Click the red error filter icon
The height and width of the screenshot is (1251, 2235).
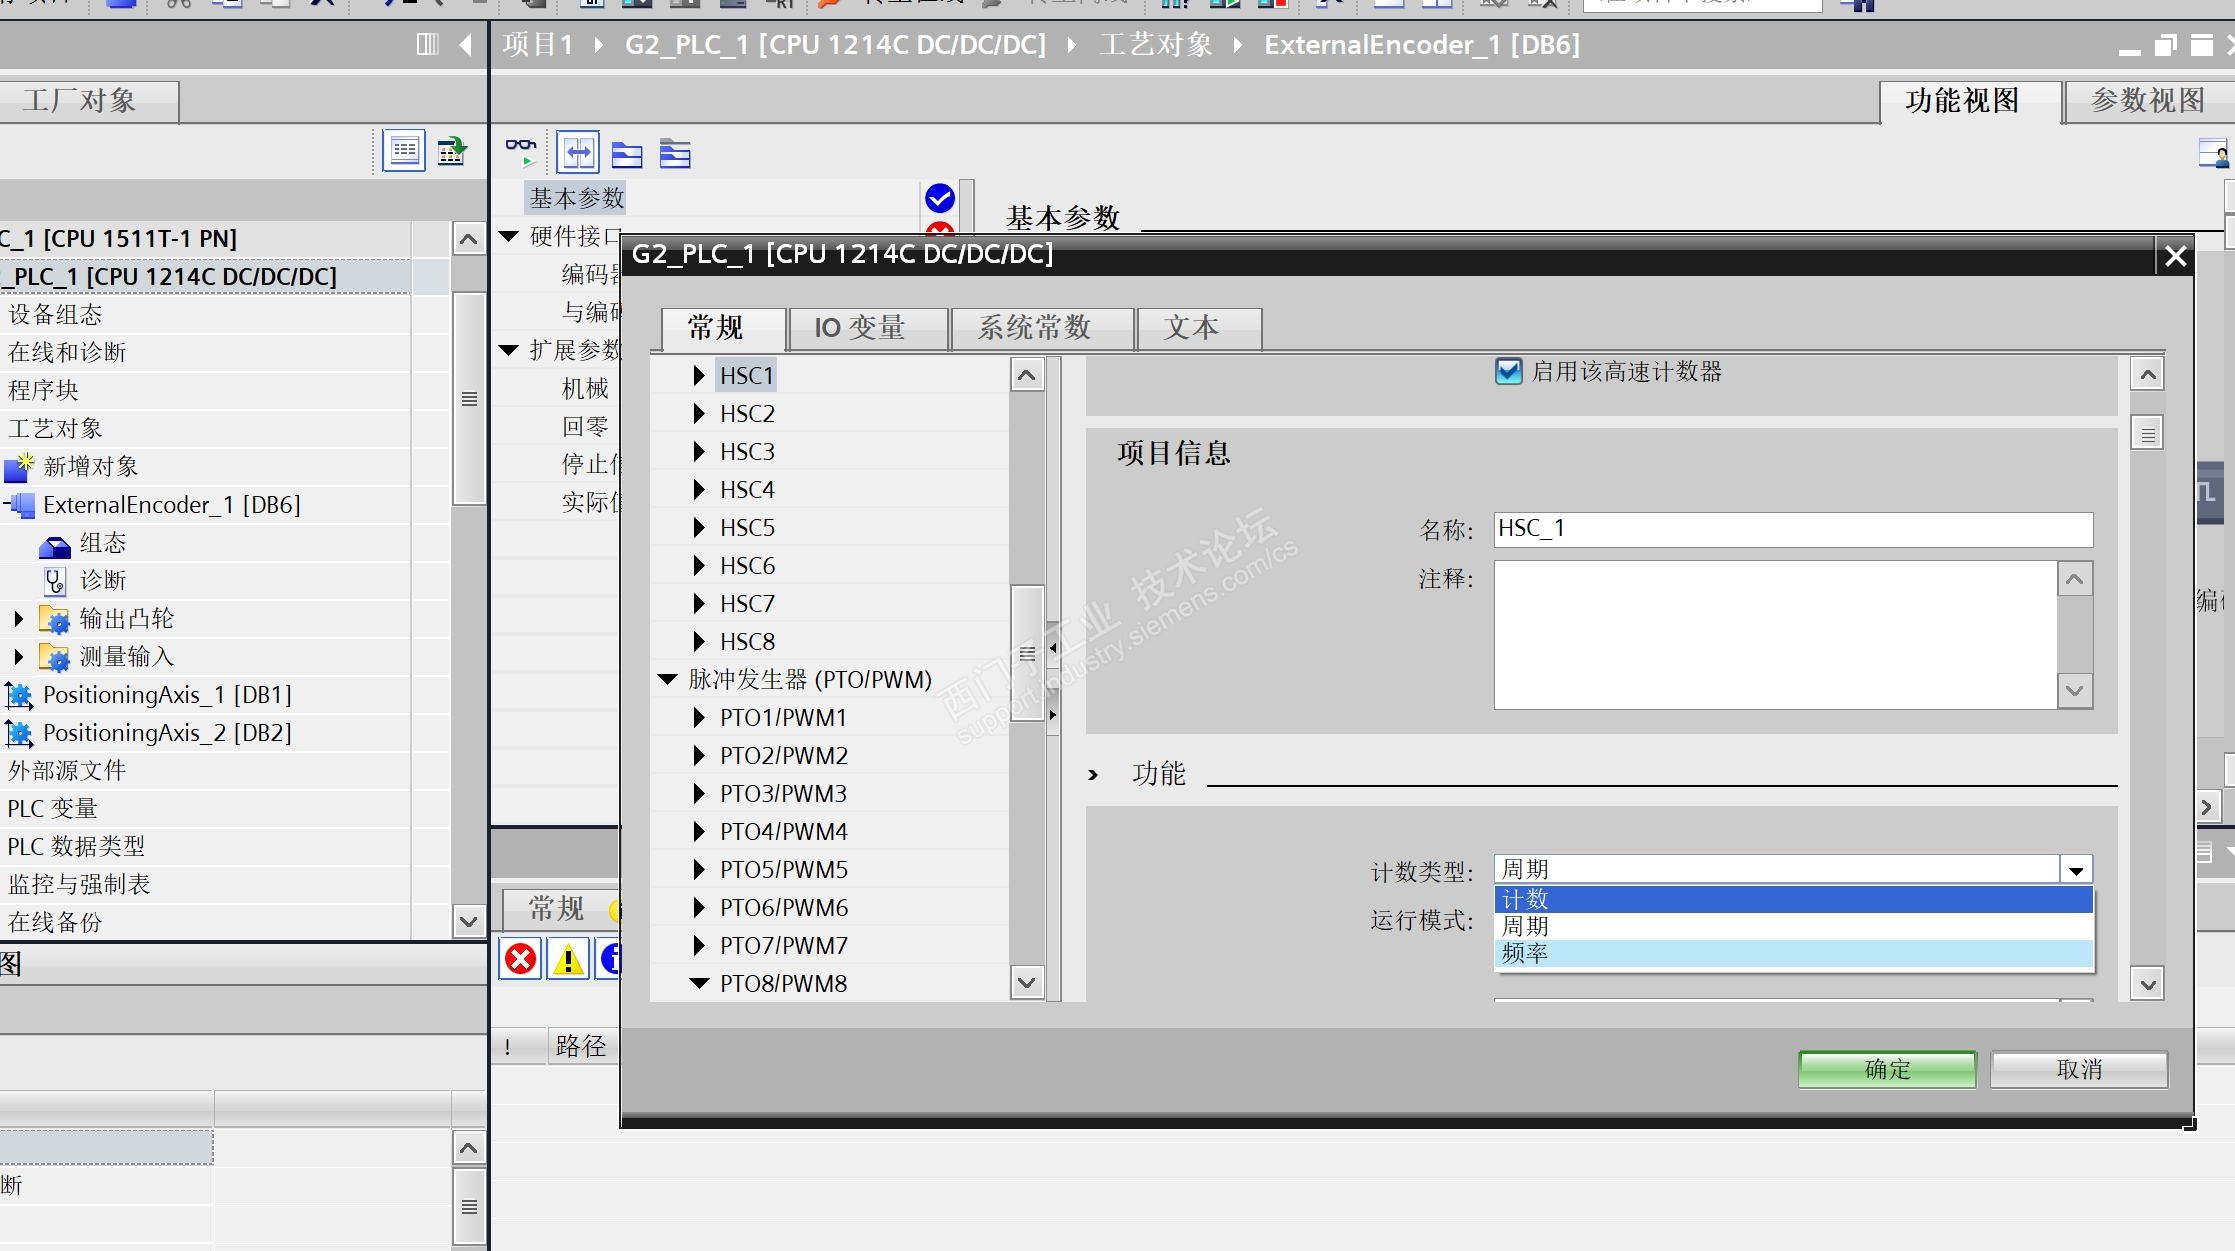click(x=520, y=960)
